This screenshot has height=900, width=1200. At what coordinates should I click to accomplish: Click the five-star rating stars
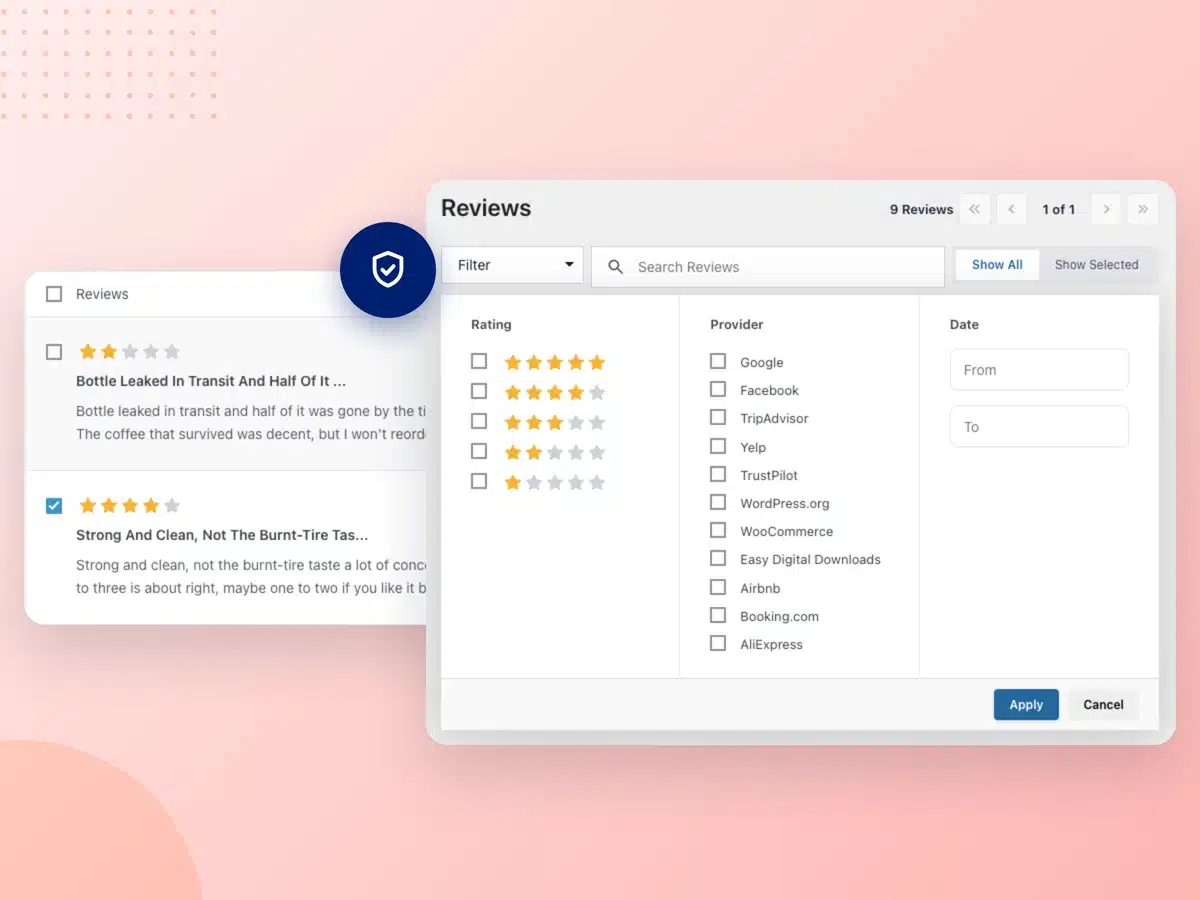point(555,362)
